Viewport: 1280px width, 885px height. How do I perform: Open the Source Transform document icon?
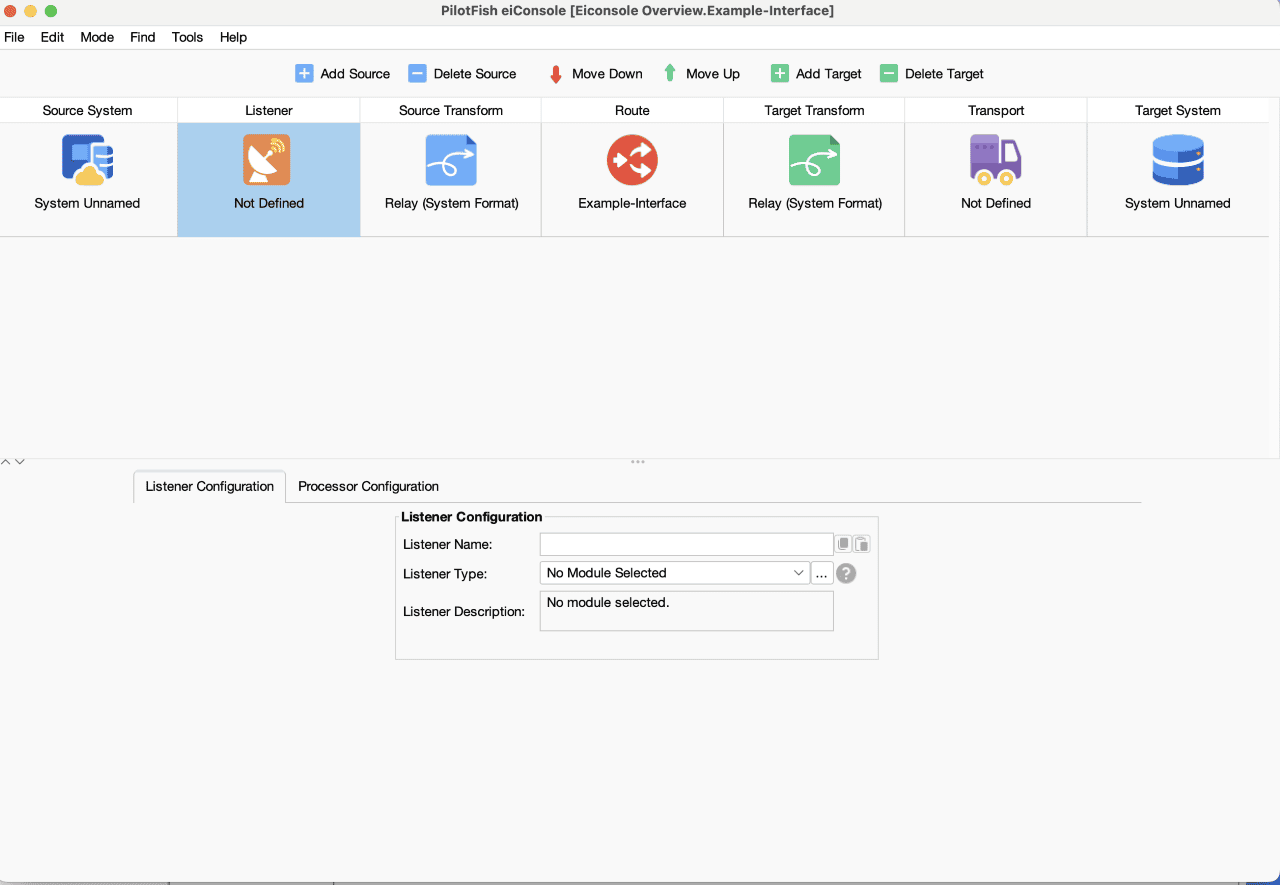(x=451, y=160)
